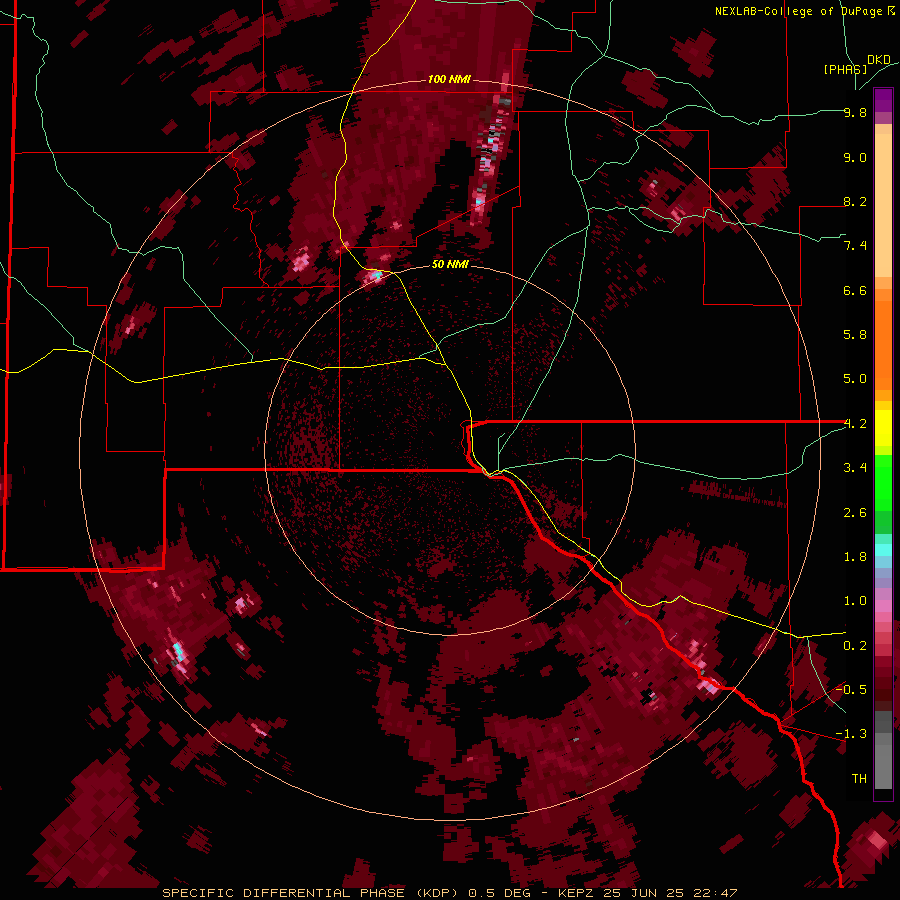The image size is (900, 900).
Task: Click the NEXLAB-College of DuPage label
Action: pos(800,11)
